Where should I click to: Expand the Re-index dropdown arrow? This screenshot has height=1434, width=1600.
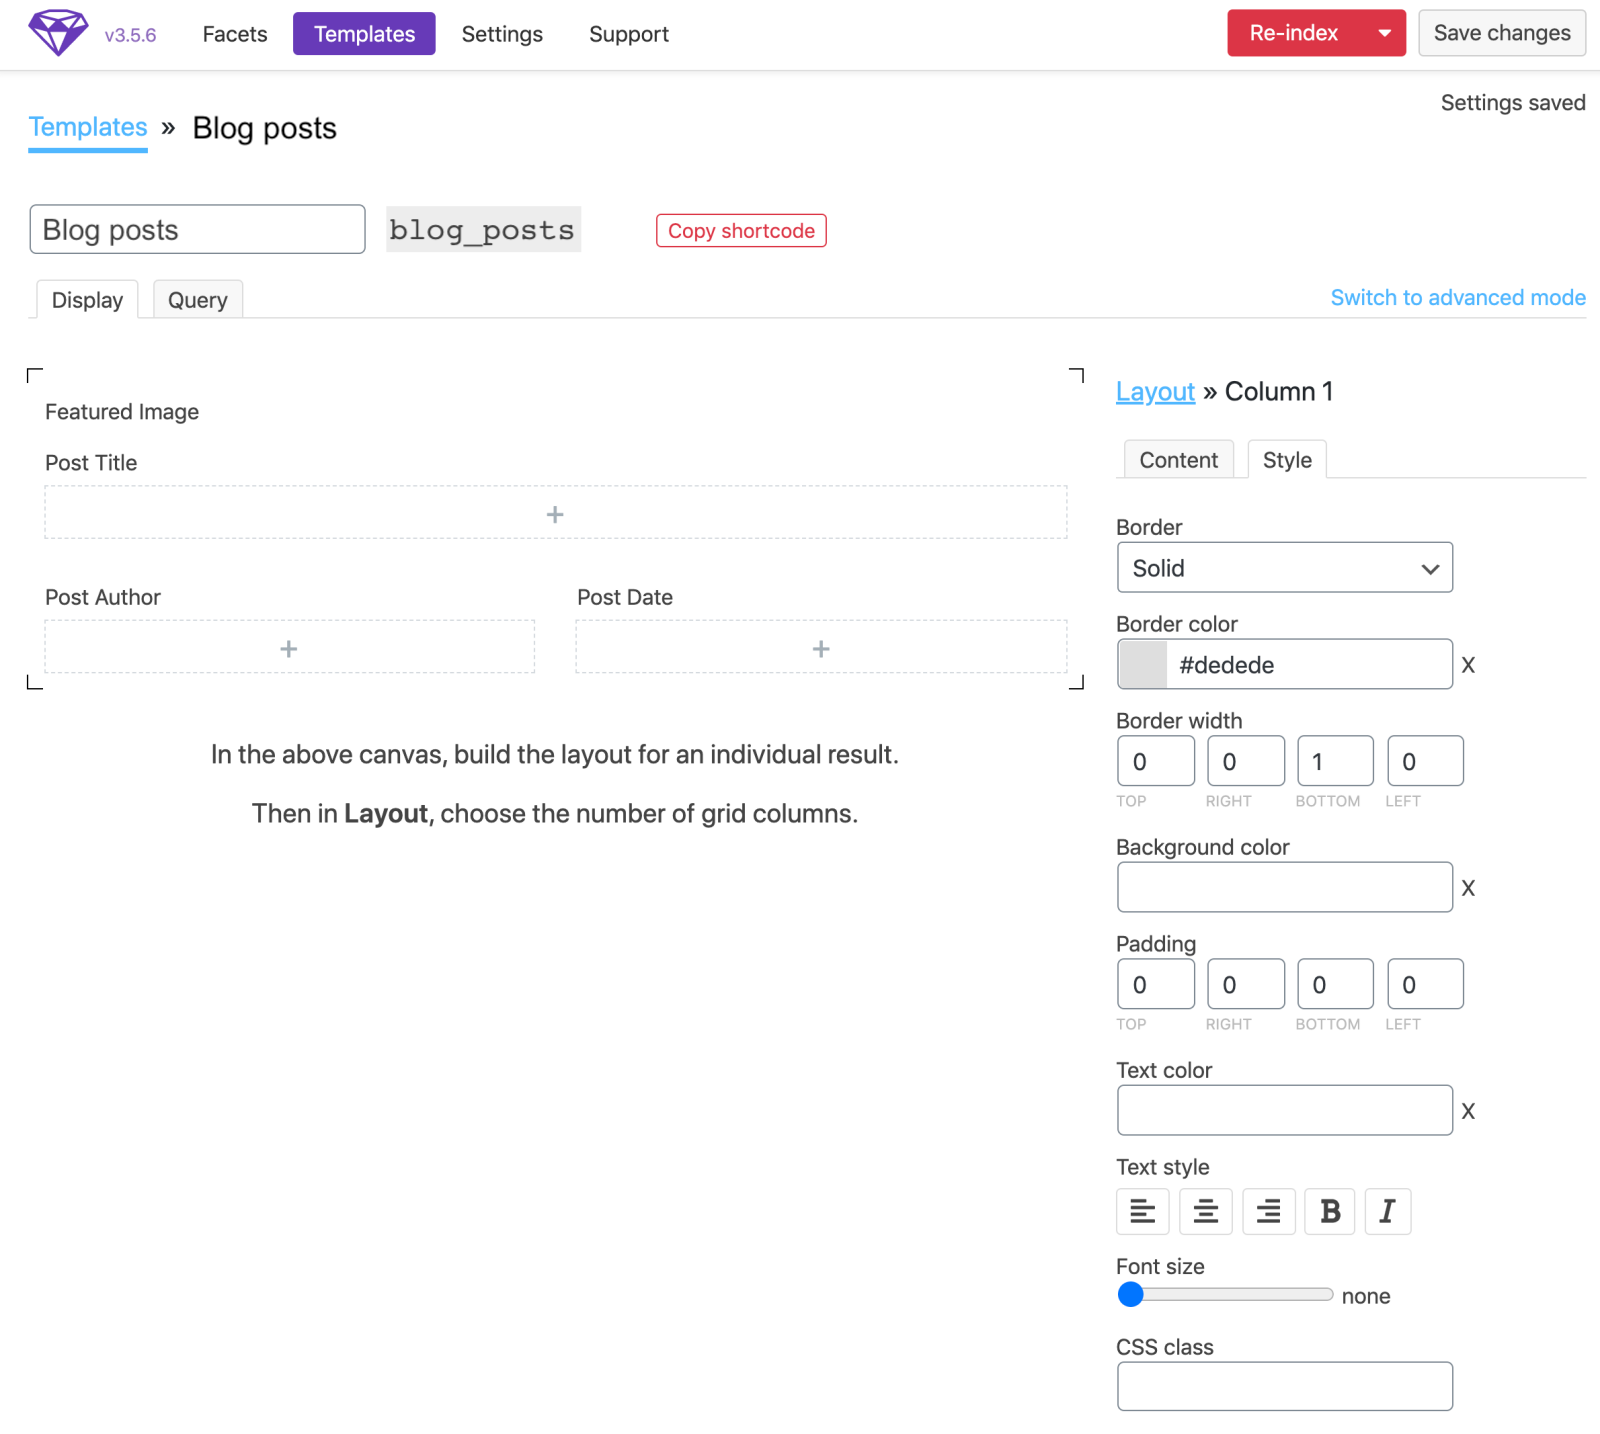1385,33
